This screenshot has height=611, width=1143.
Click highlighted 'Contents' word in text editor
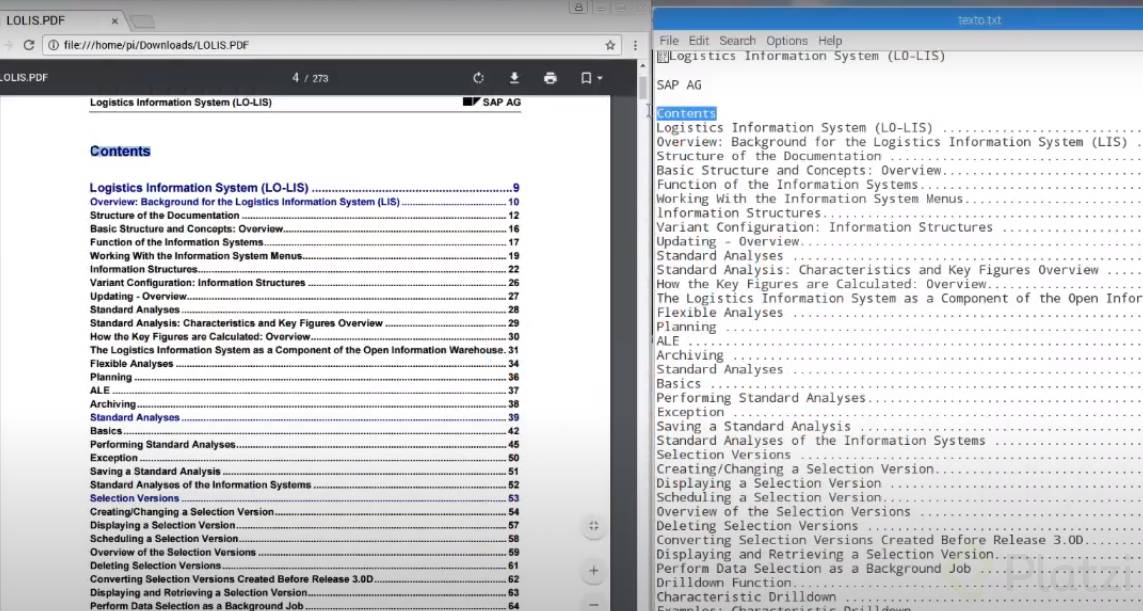[686, 114]
